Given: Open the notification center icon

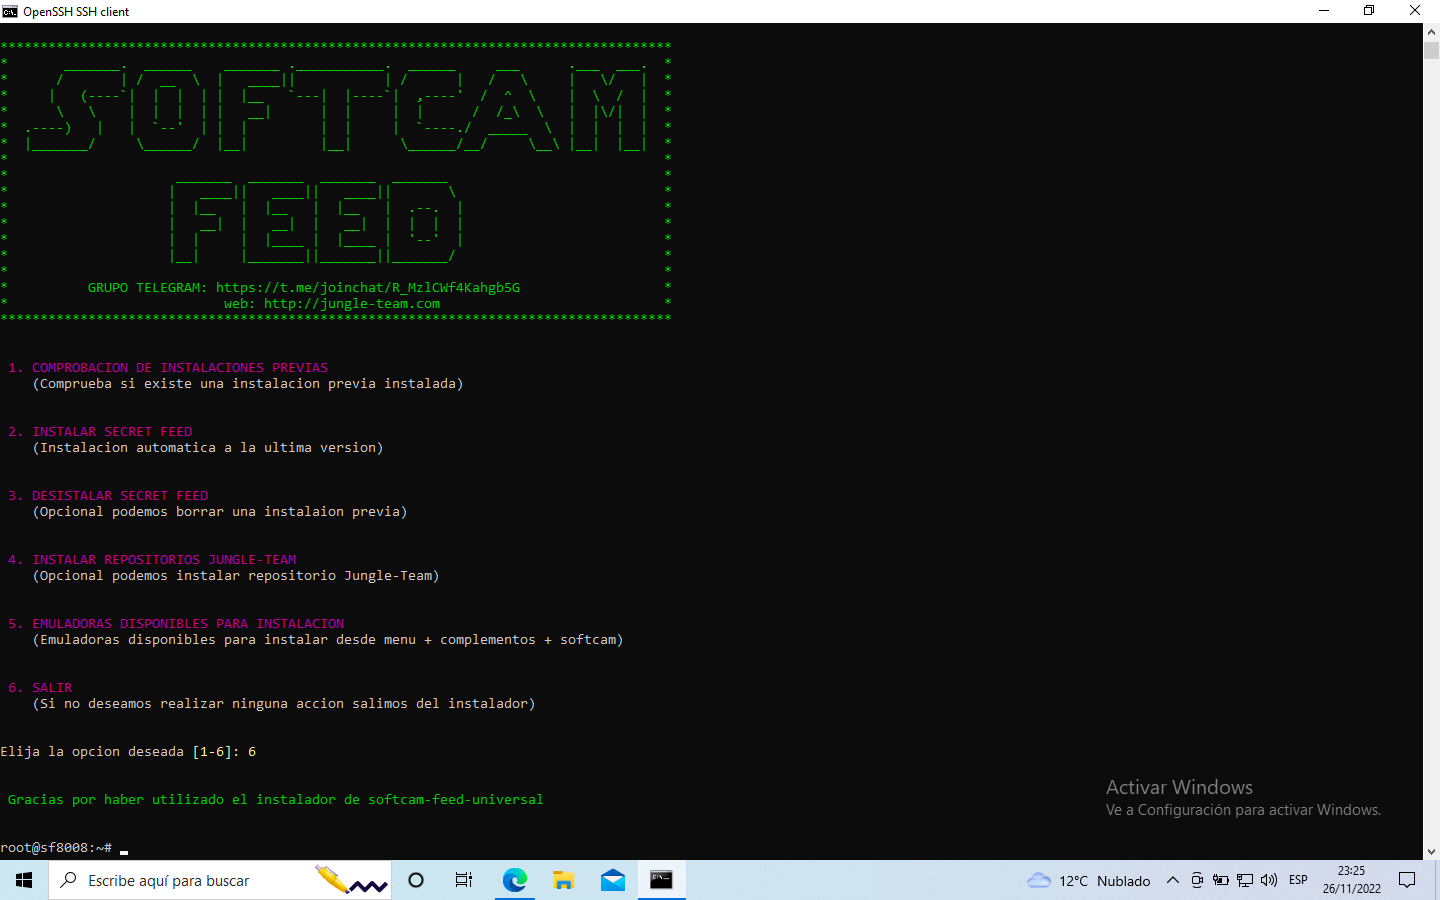Looking at the screenshot, I should [1407, 880].
